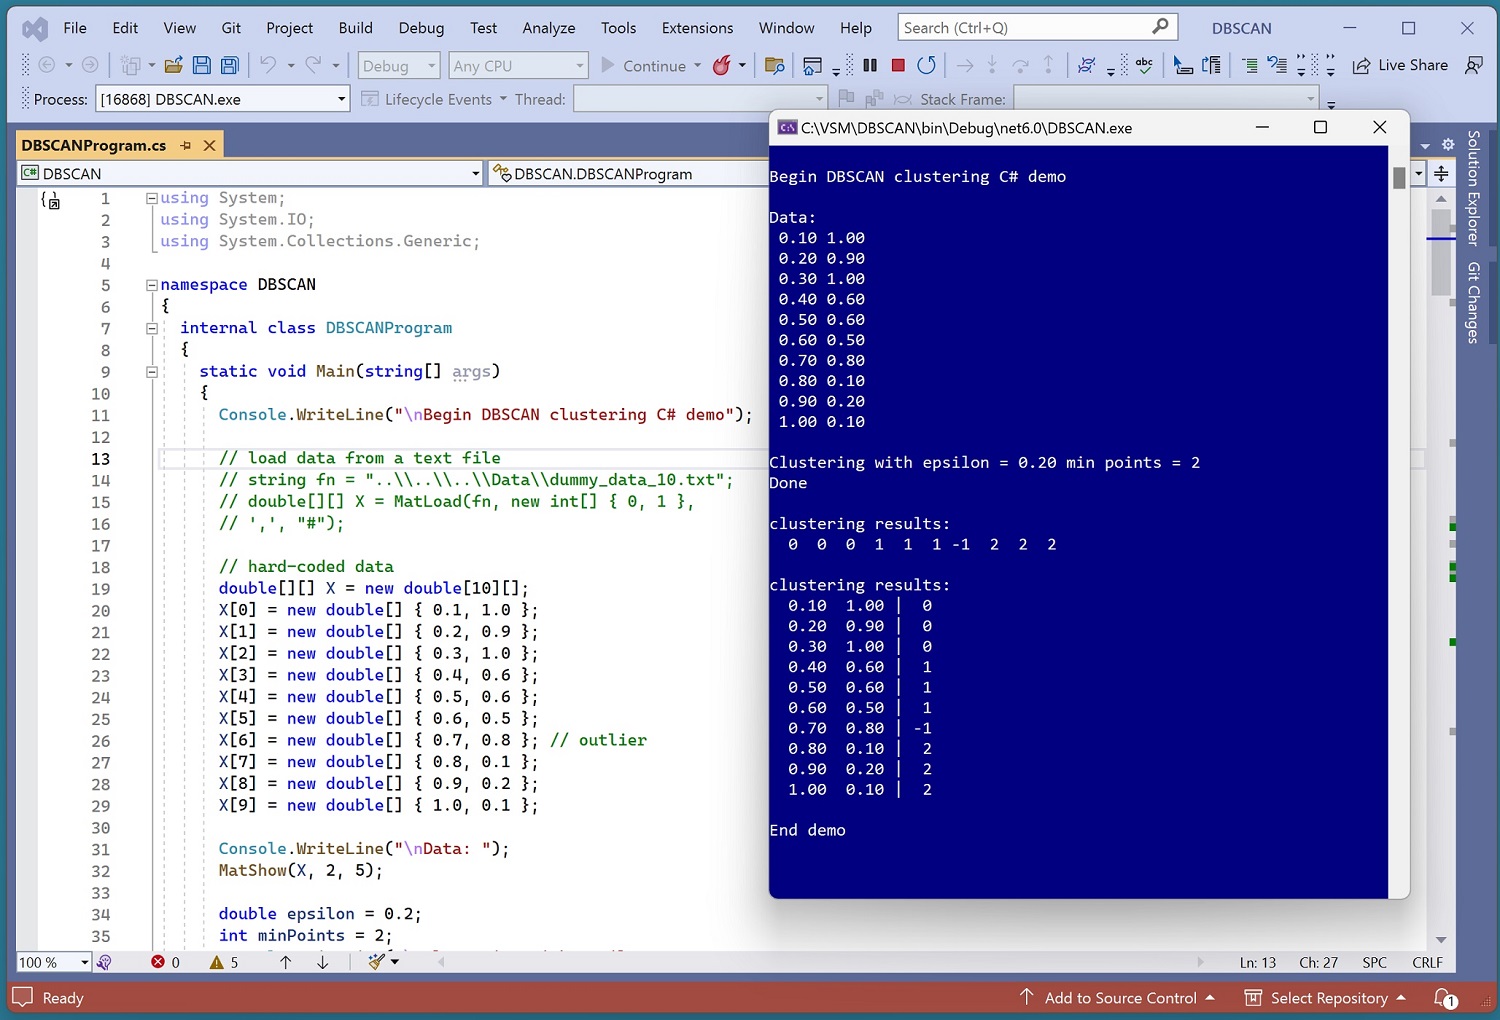The width and height of the screenshot is (1500, 1020).
Task: Click the code cleanup broom icon
Action: (x=377, y=962)
